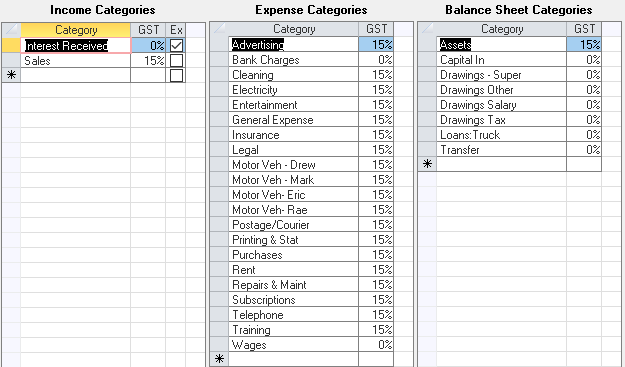Select the Wages expense category

[294, 345]
